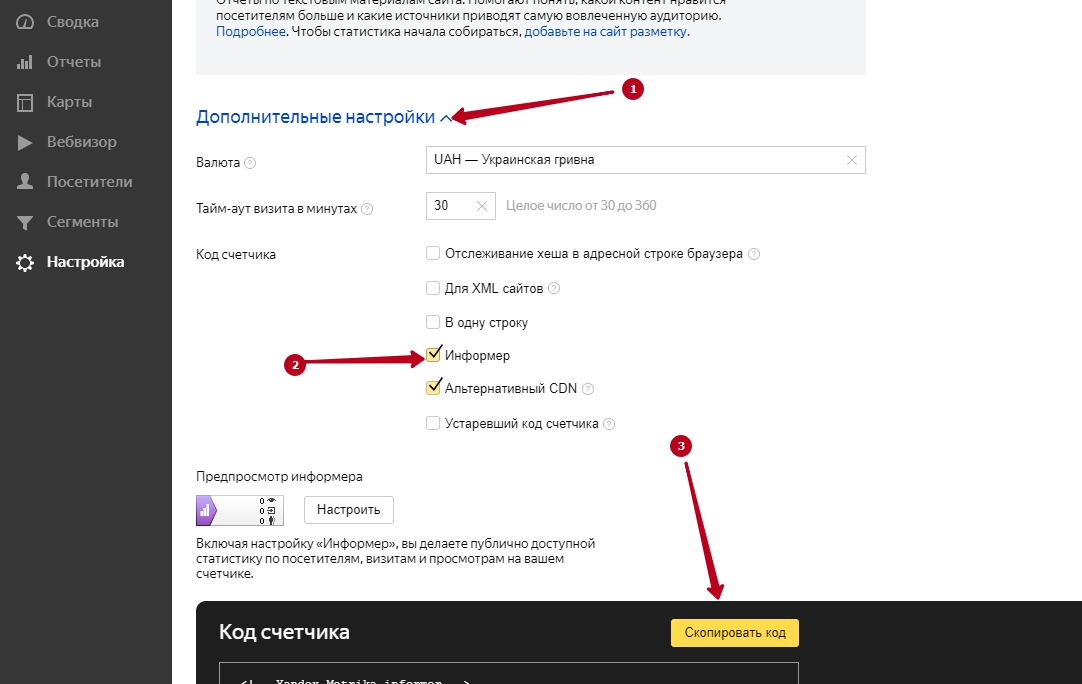Click the Посетители person icon
The image size is (1082, 684).
[x=25, y=182]
